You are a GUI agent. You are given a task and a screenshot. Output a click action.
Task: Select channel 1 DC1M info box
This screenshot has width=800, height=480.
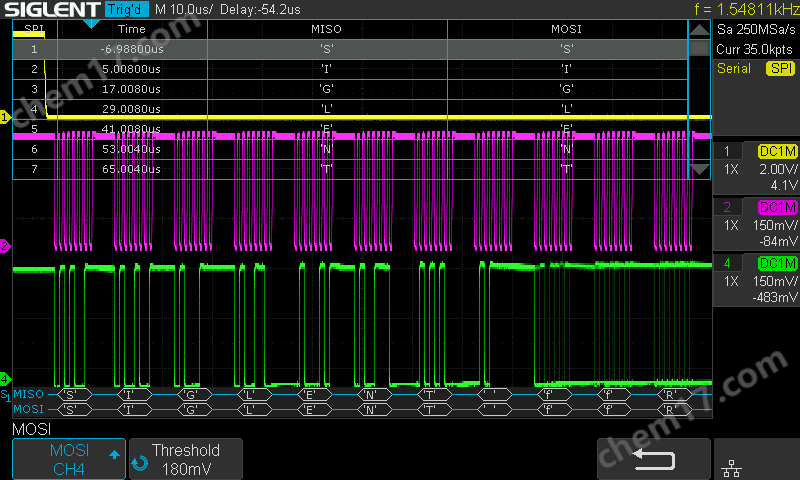pyautogui.click(x=756, y=168)
